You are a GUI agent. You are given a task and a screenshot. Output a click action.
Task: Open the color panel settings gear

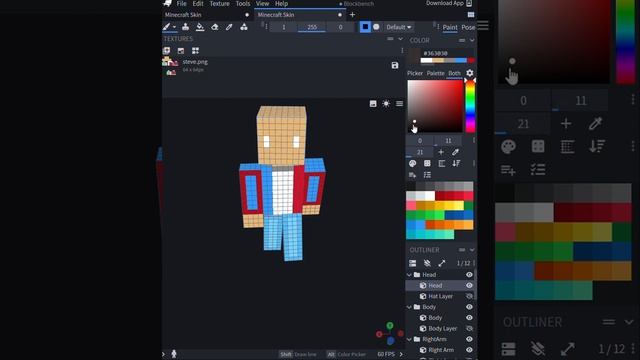(470, 73)
